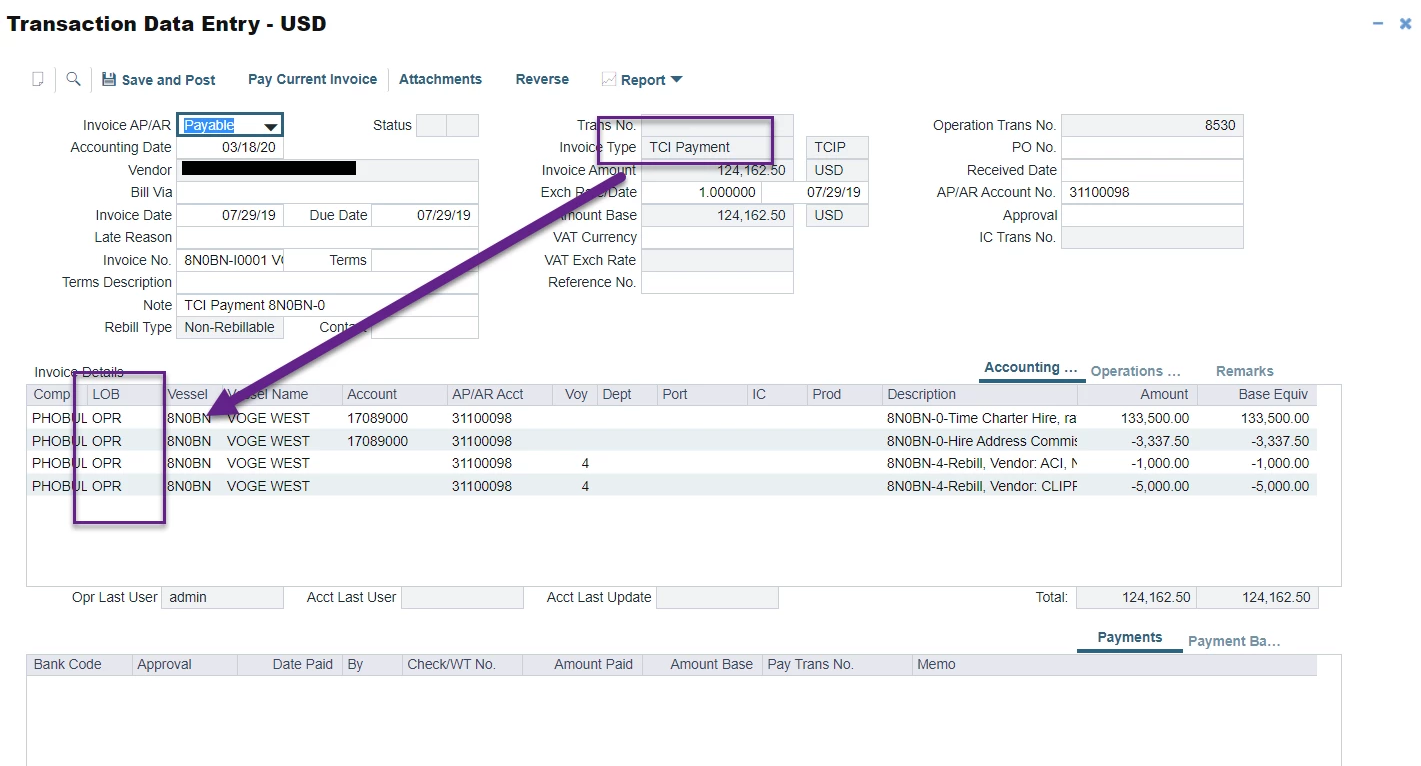Screen dimensions: 1421x766
Task: Open the Invoice AP/AR Payable dropdown
Action: click(270, 126)
